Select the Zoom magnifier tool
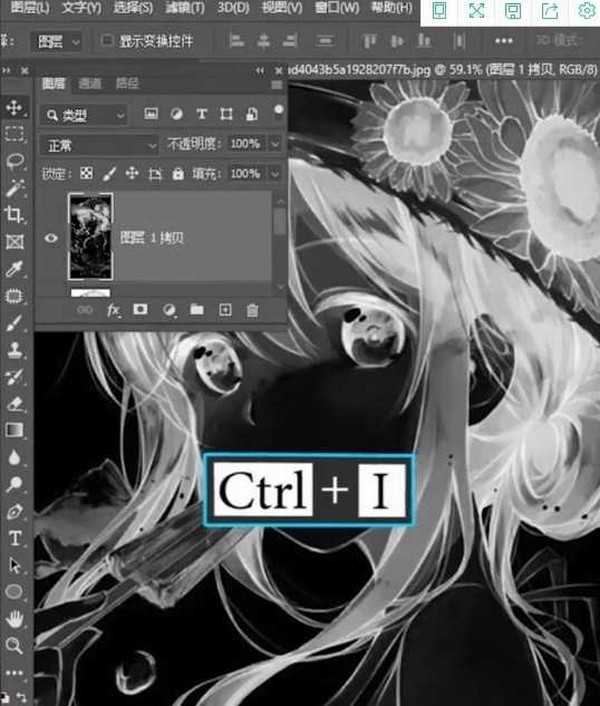Image resolution: width=600 pixels, height=706 pixels. tap(15, 646)
